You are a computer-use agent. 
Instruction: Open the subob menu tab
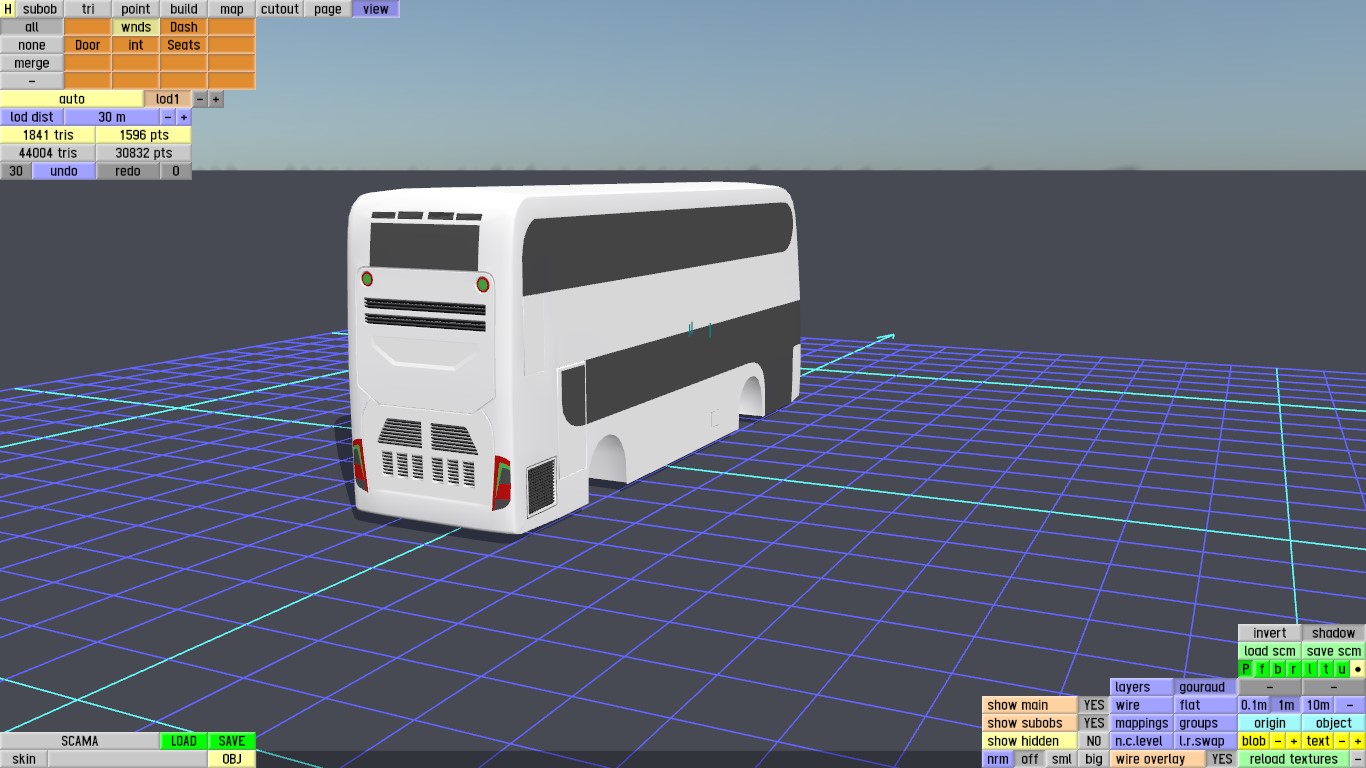click(x=40, y=9)
